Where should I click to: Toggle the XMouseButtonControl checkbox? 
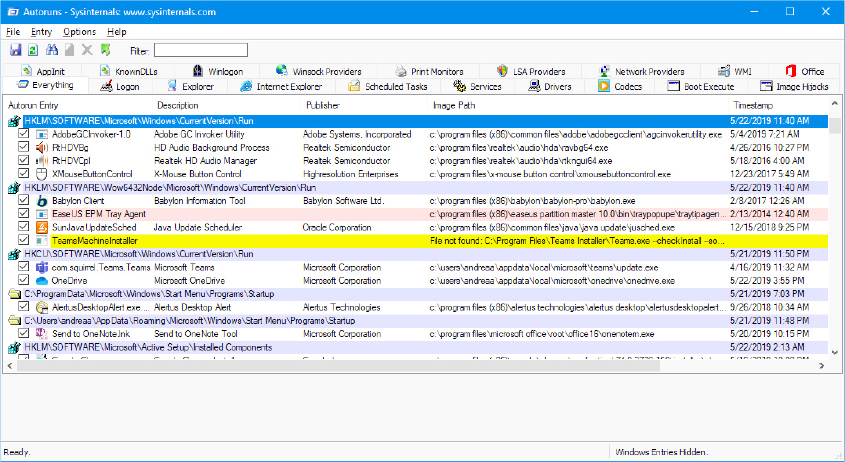click(24, 173)
